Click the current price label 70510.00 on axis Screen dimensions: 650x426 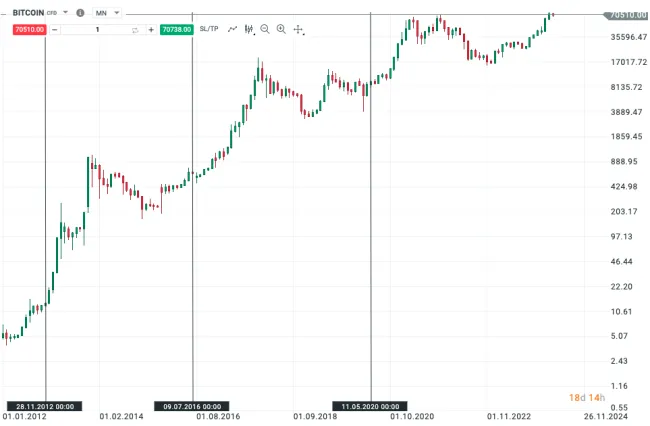point(626,15)
